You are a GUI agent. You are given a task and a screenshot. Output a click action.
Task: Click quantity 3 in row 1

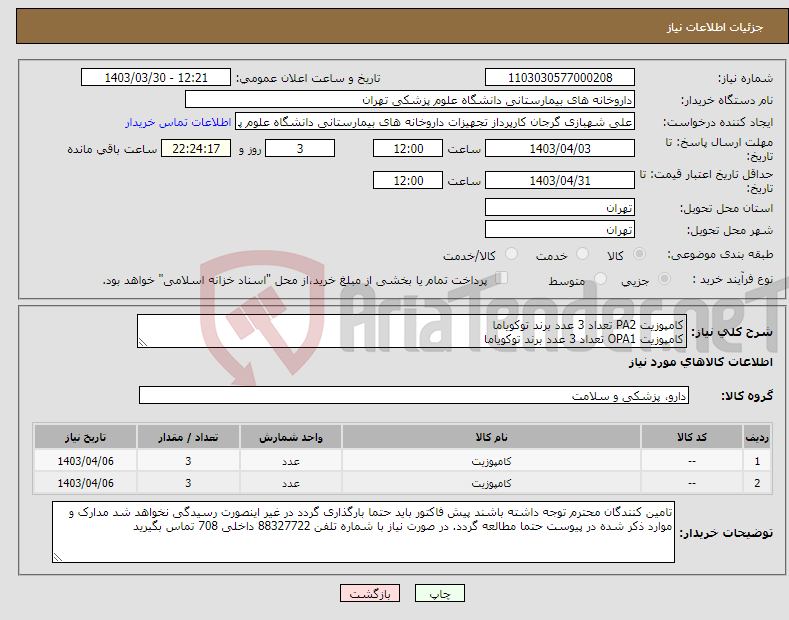pos(188,461)
